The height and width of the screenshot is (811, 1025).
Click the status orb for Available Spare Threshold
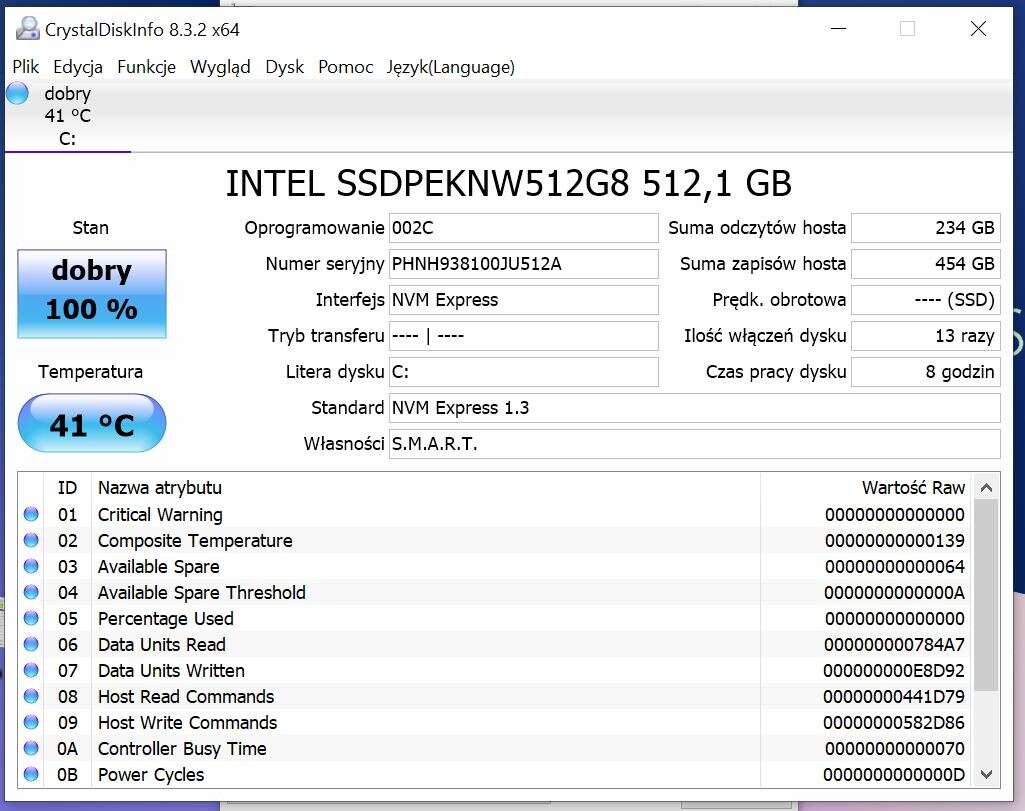[31, 592]
